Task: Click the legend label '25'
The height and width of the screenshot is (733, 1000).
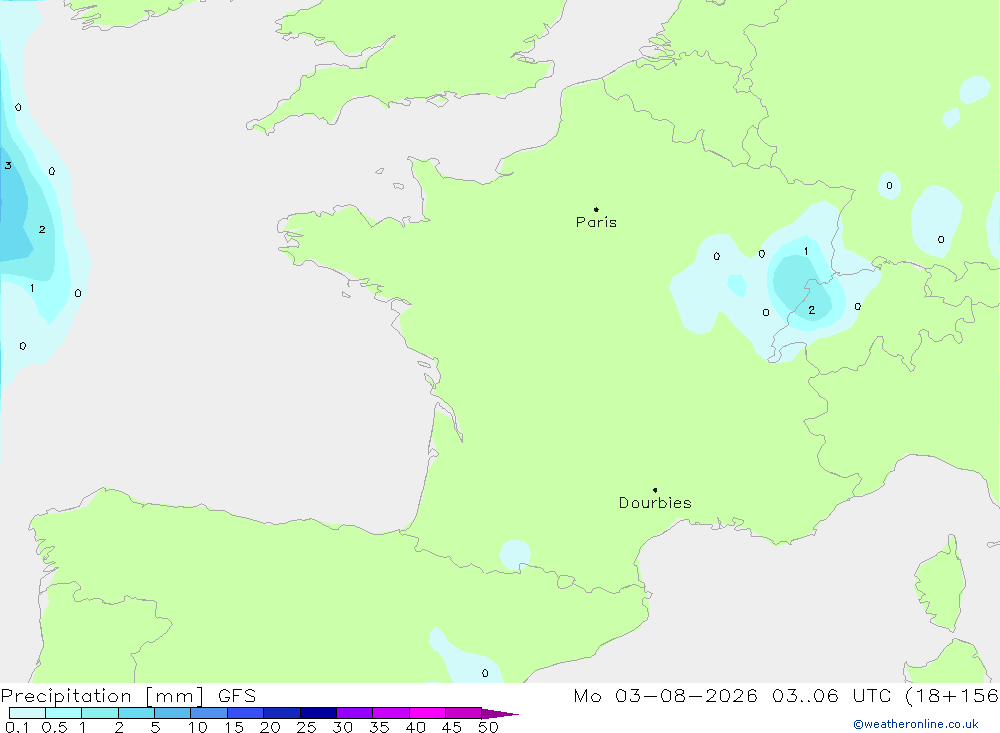Action: tap(306, 727)
